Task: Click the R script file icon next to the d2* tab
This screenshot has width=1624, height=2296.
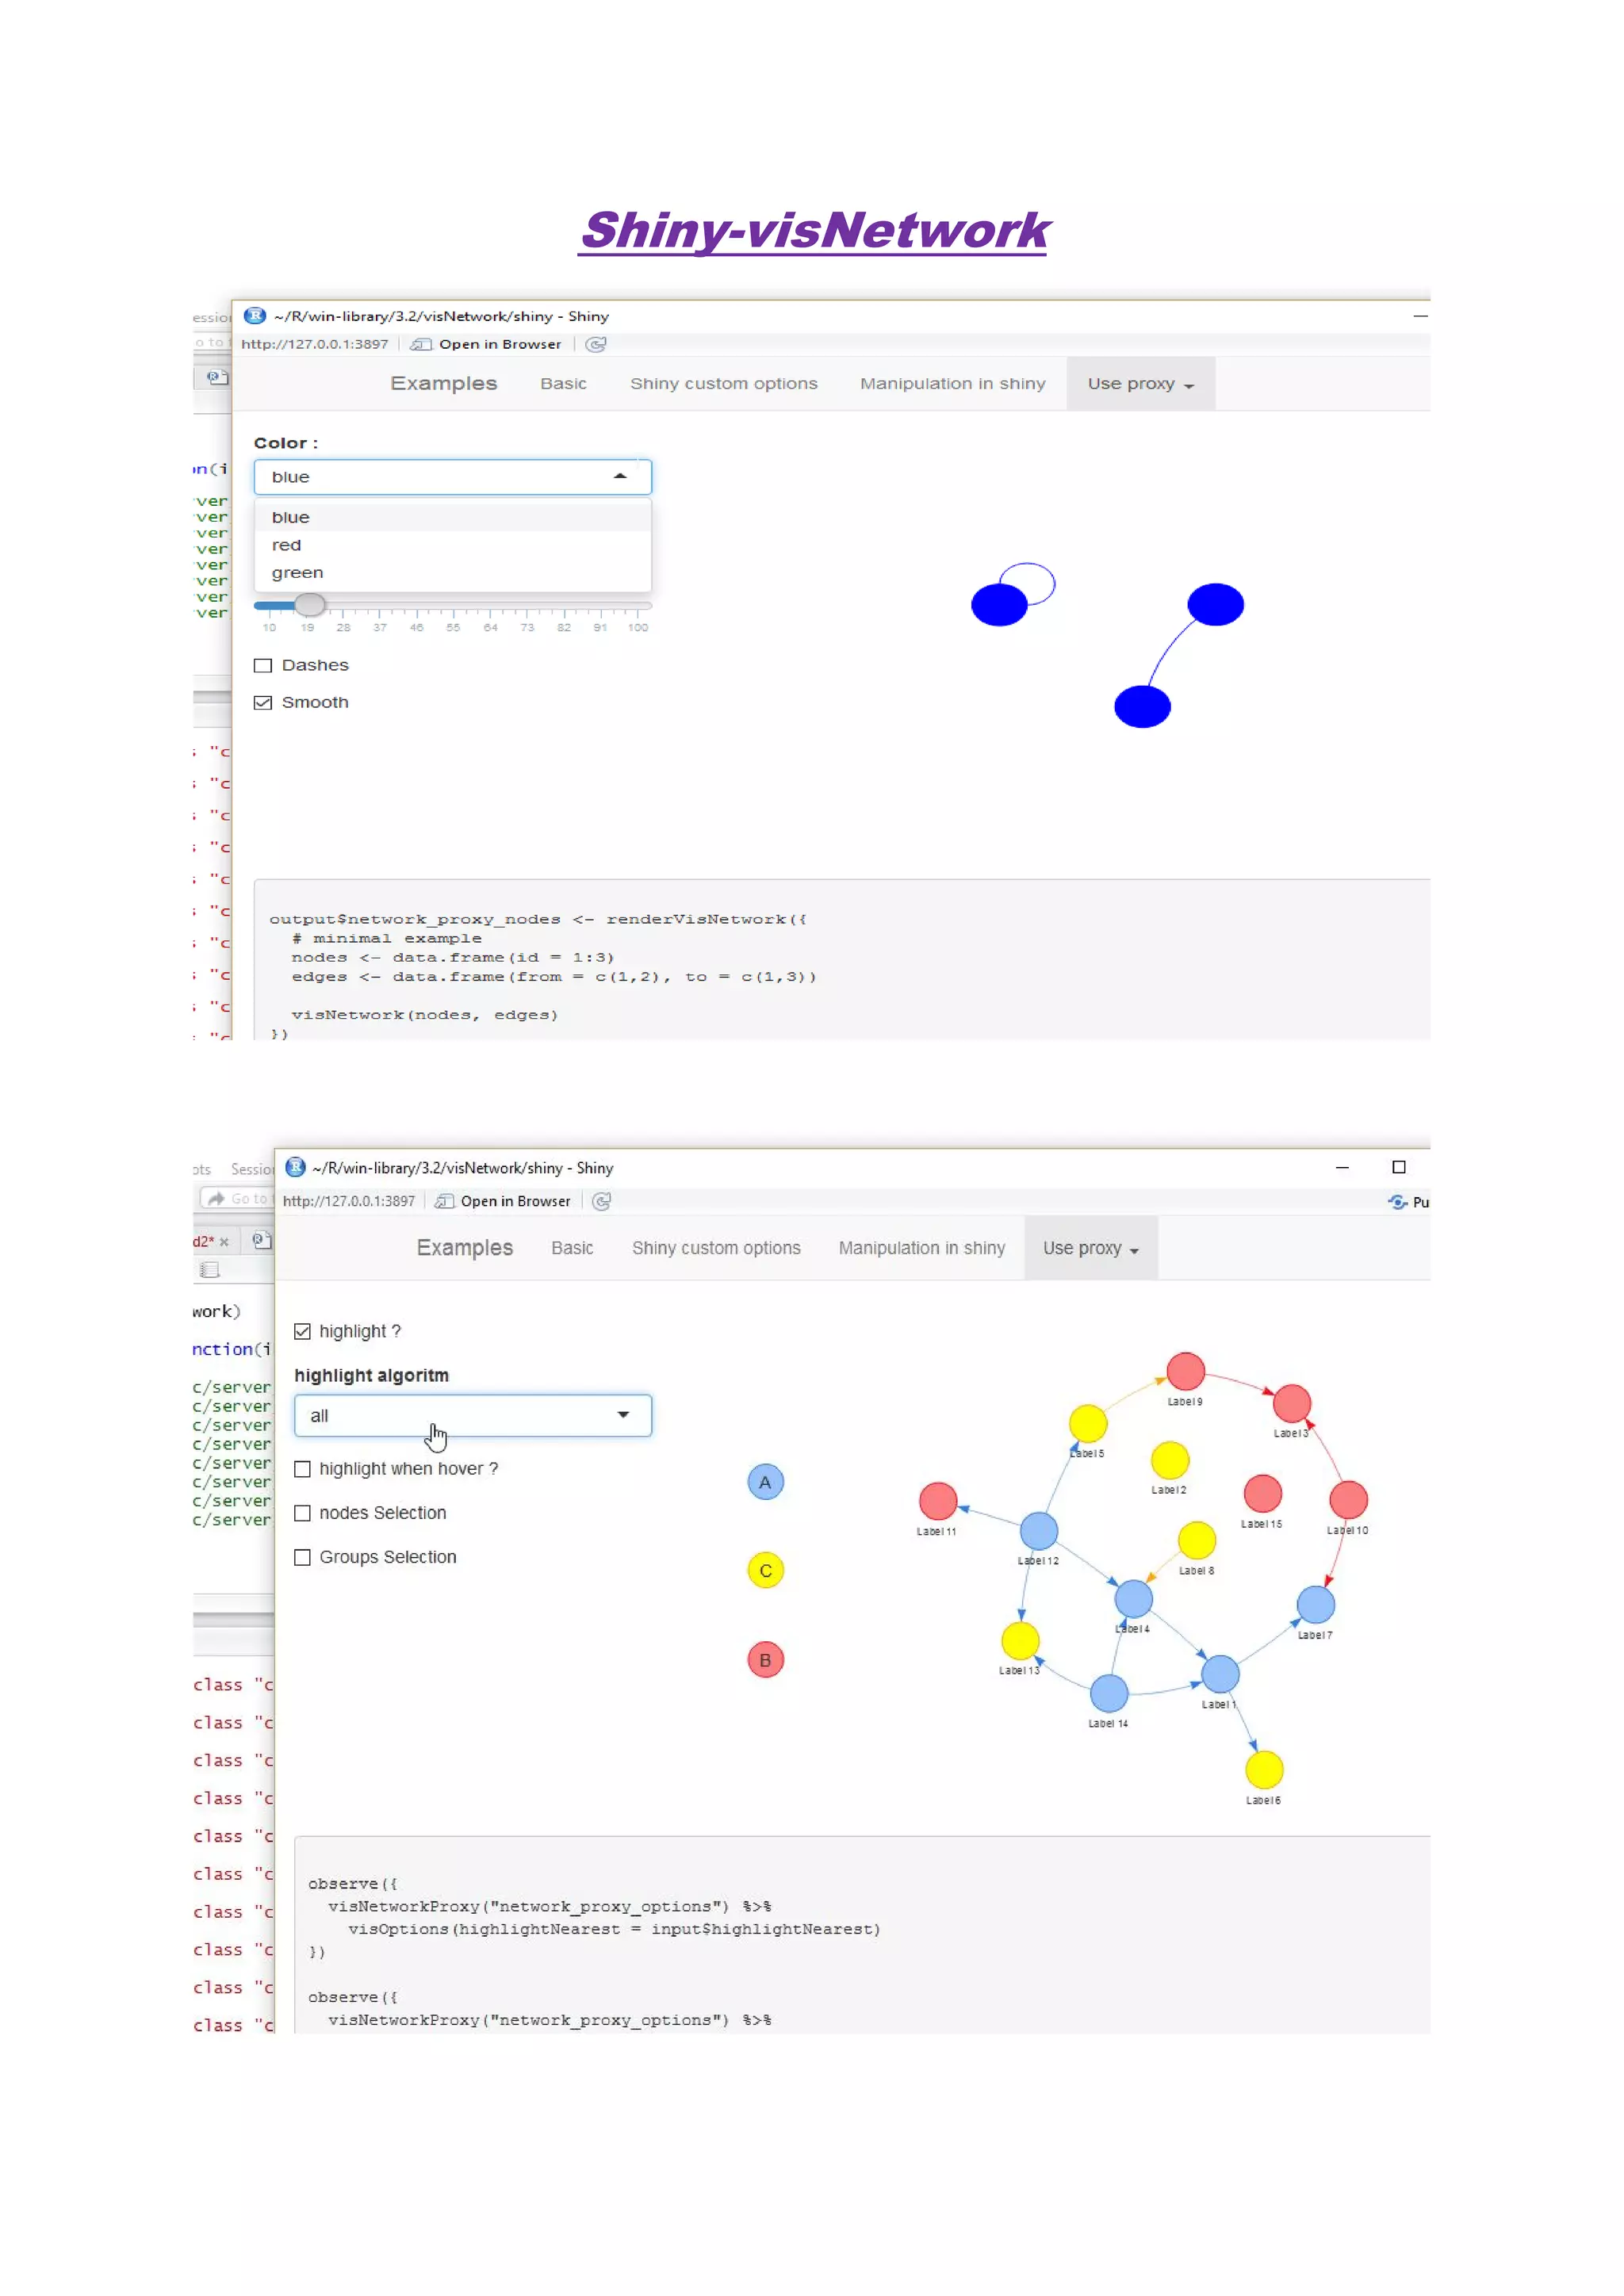Action: [x=261, y=1240]
